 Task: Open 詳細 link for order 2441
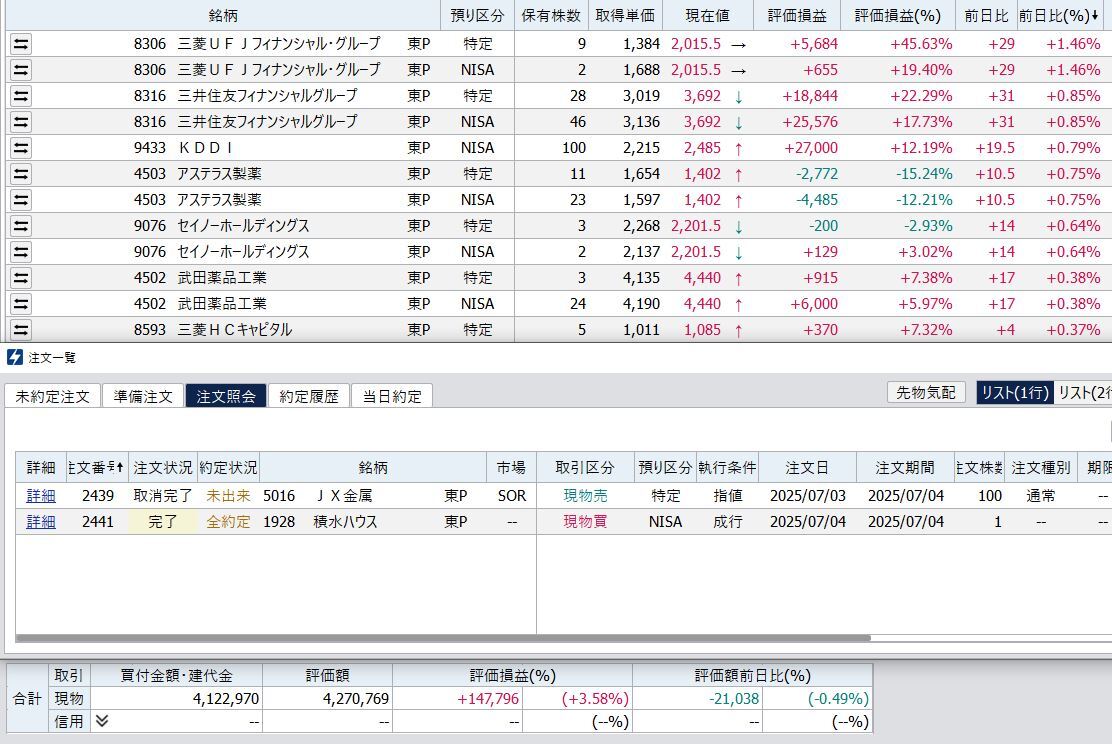pos(41,522)
